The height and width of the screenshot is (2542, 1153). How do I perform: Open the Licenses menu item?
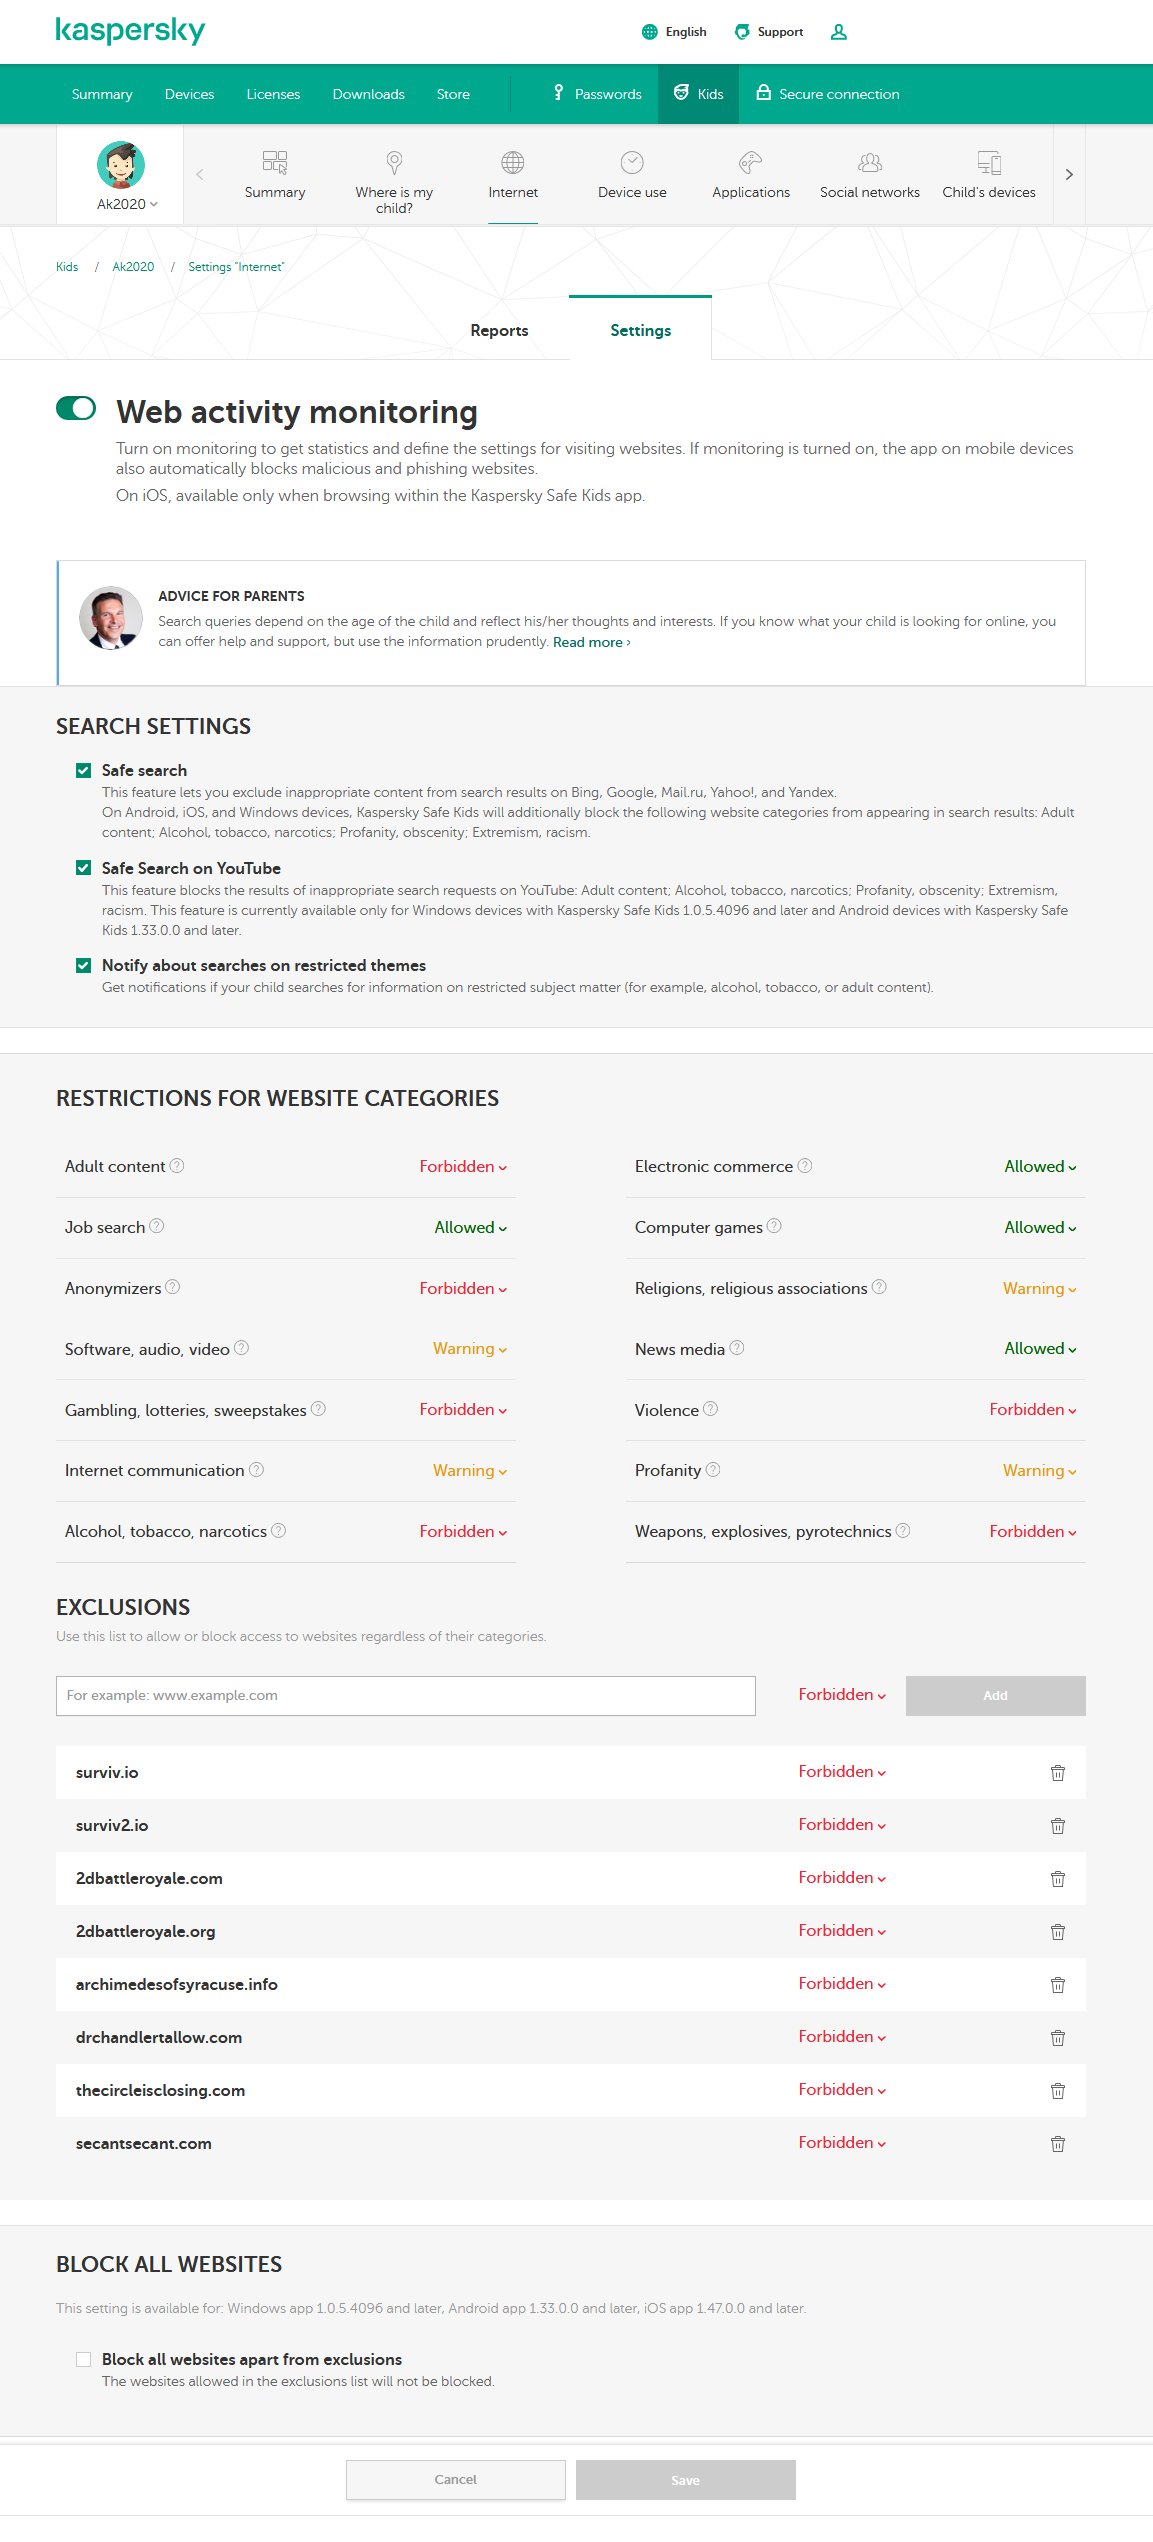click(x=273, y=94)
